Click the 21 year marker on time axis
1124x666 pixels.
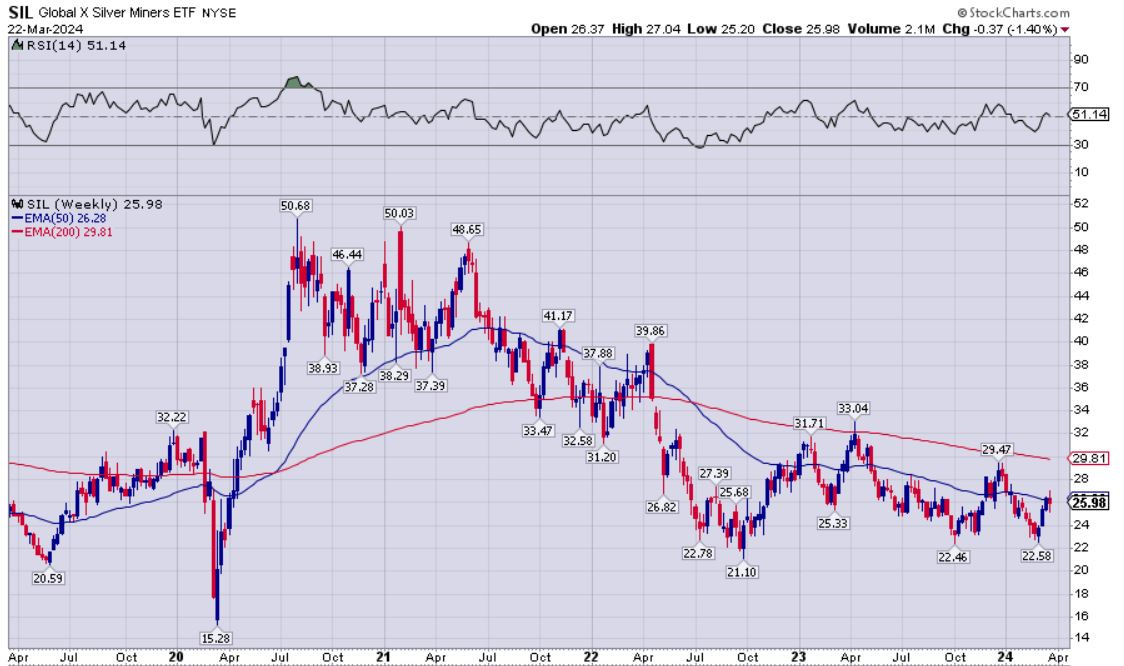click(x=383, y=657)
